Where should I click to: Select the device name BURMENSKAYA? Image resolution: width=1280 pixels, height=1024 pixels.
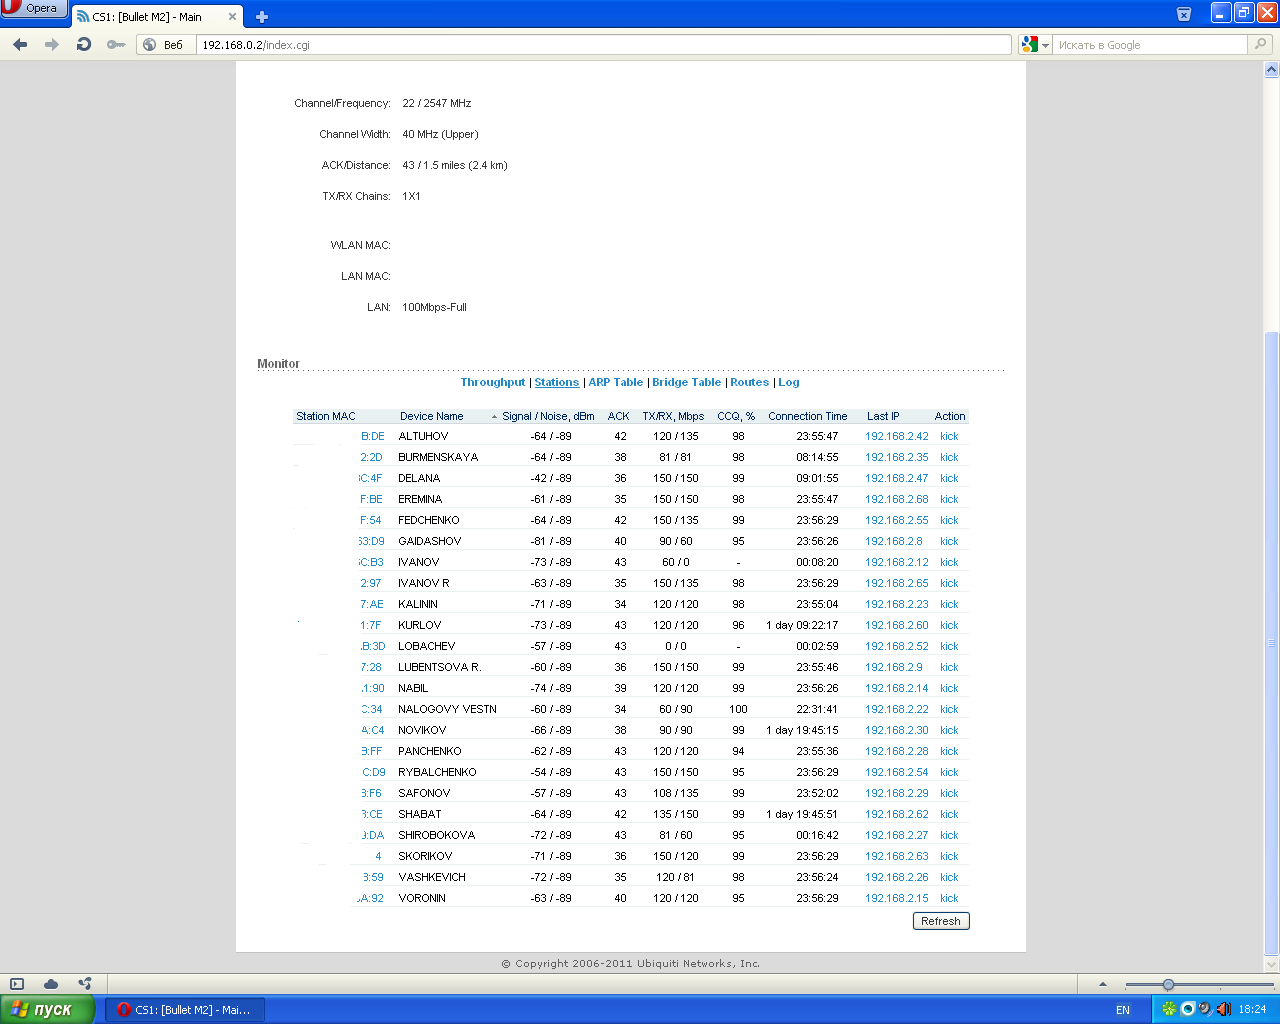click(438, 457)
